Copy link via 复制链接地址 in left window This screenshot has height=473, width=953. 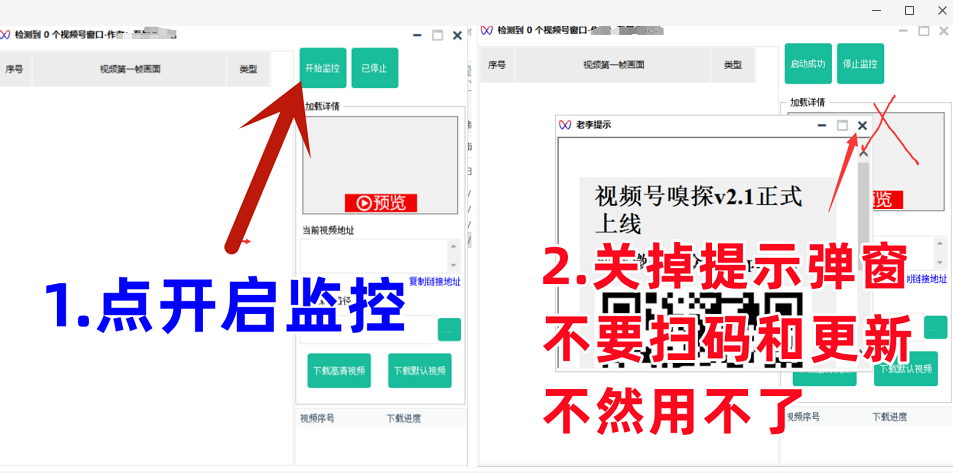[x=435, y=281]
